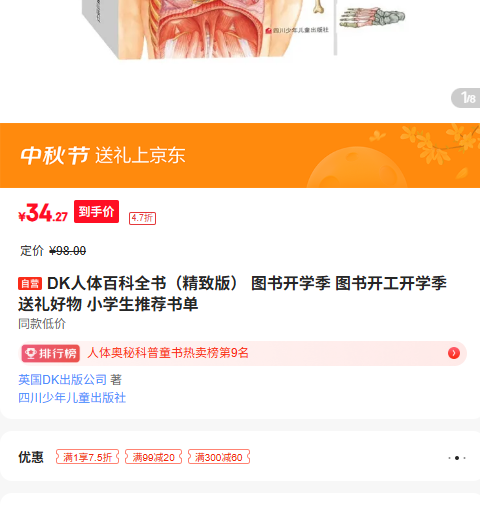480x512 pixels.
Task: Click the 同款低价 label
Action: click(x=42, y=324)
